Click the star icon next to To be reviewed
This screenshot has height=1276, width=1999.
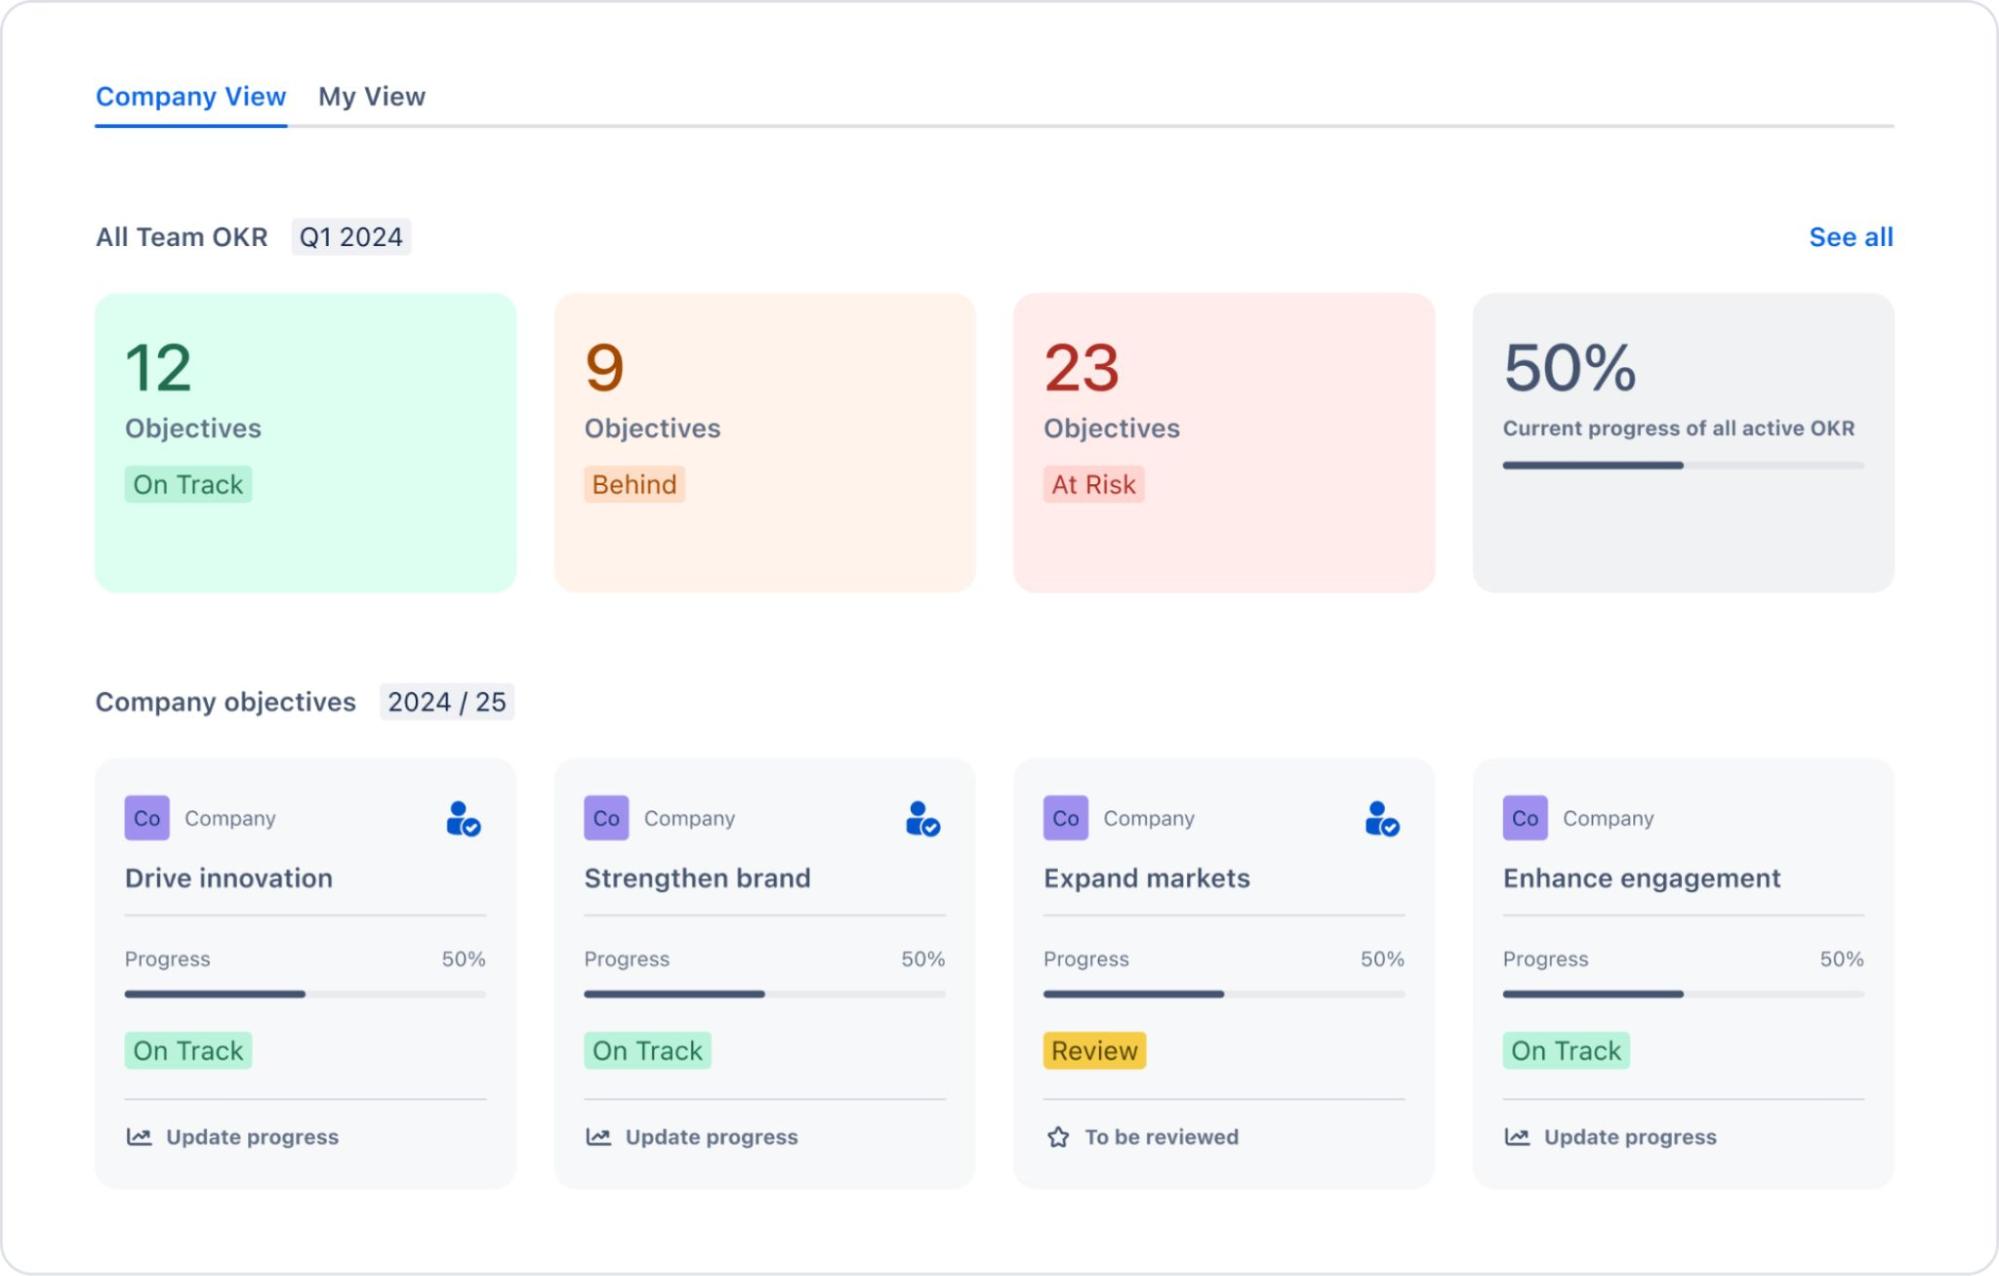tap(1061, 1137)
